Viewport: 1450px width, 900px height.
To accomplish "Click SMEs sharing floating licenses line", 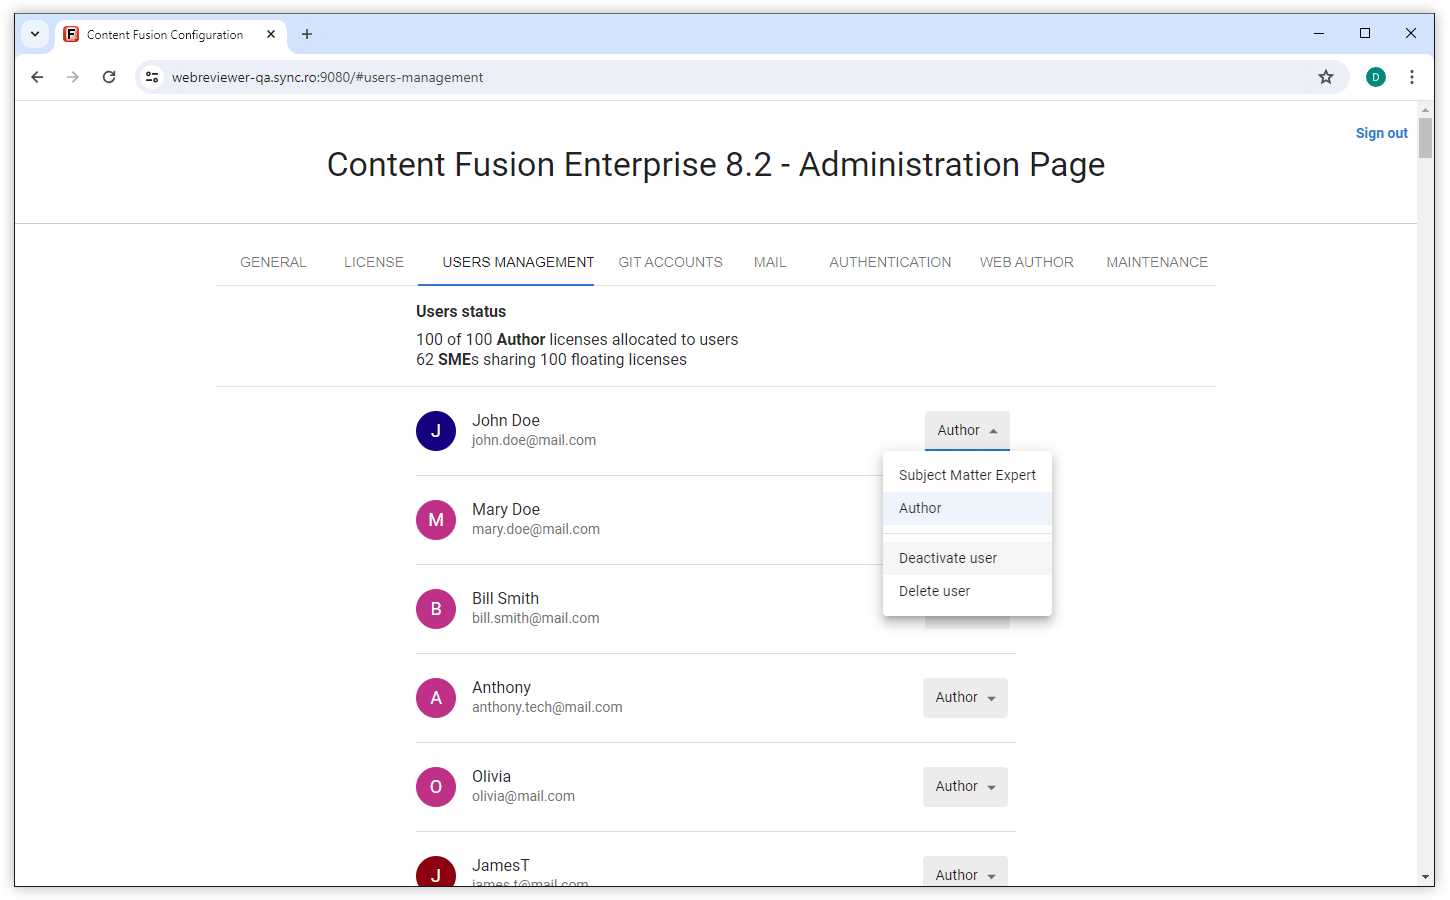I will point(551,360).
